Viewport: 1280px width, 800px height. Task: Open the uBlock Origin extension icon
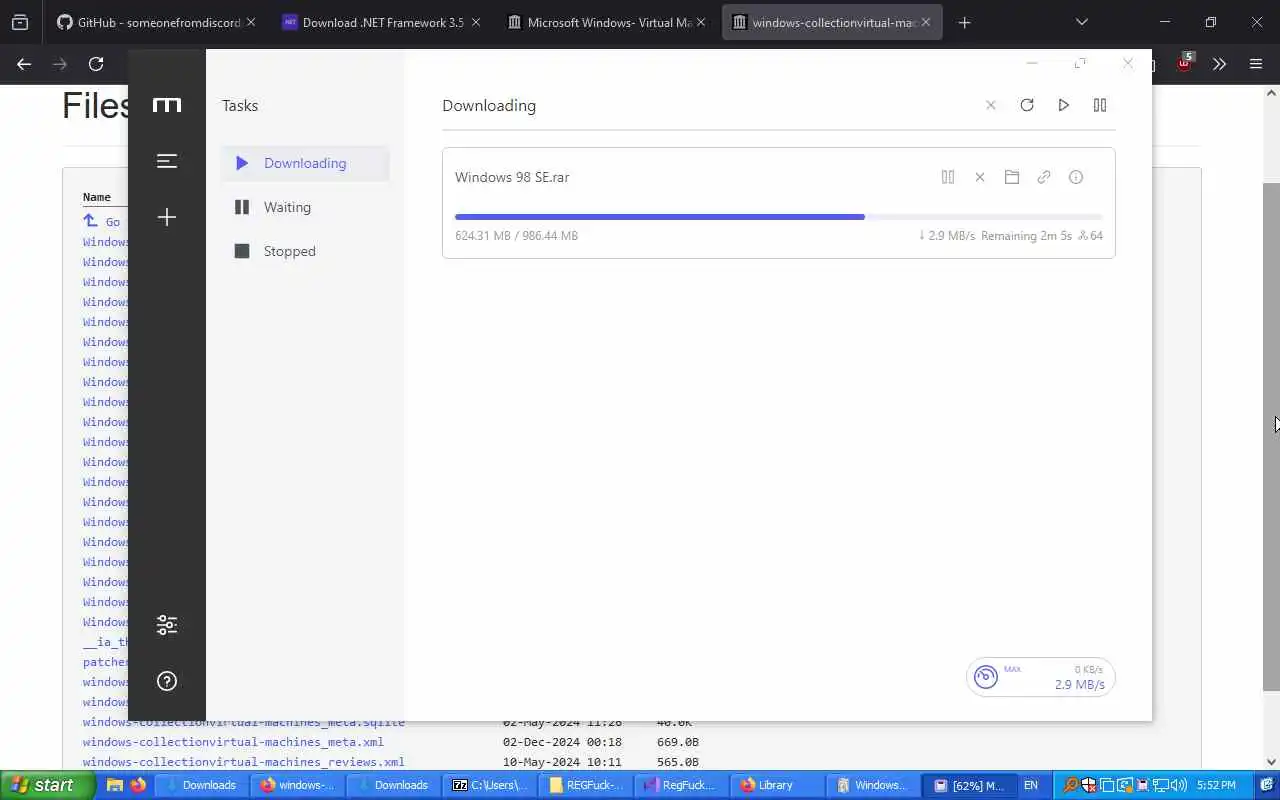click(1184, 63)
